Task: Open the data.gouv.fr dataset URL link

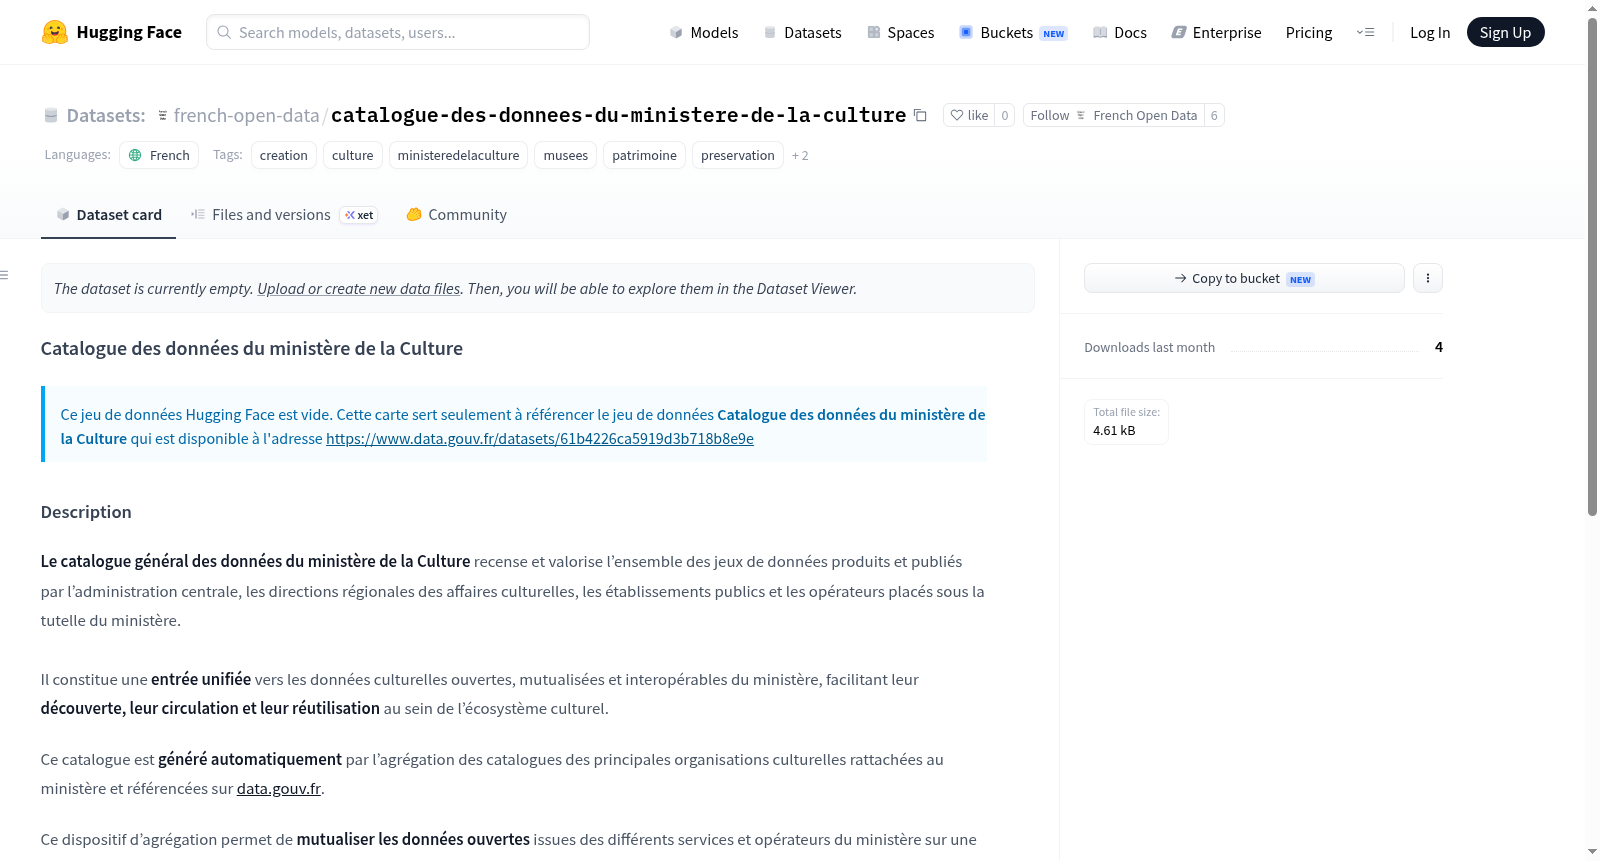Action: coord(540,438)
